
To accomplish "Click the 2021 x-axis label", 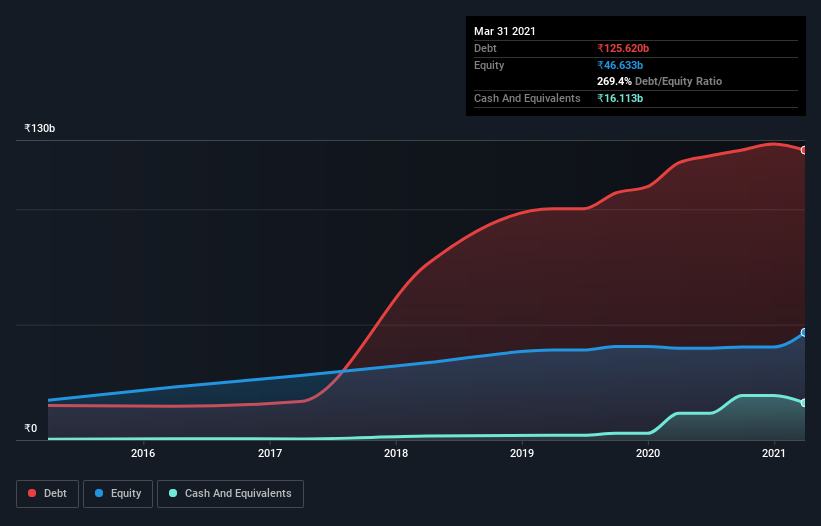I will coord(774,453).
